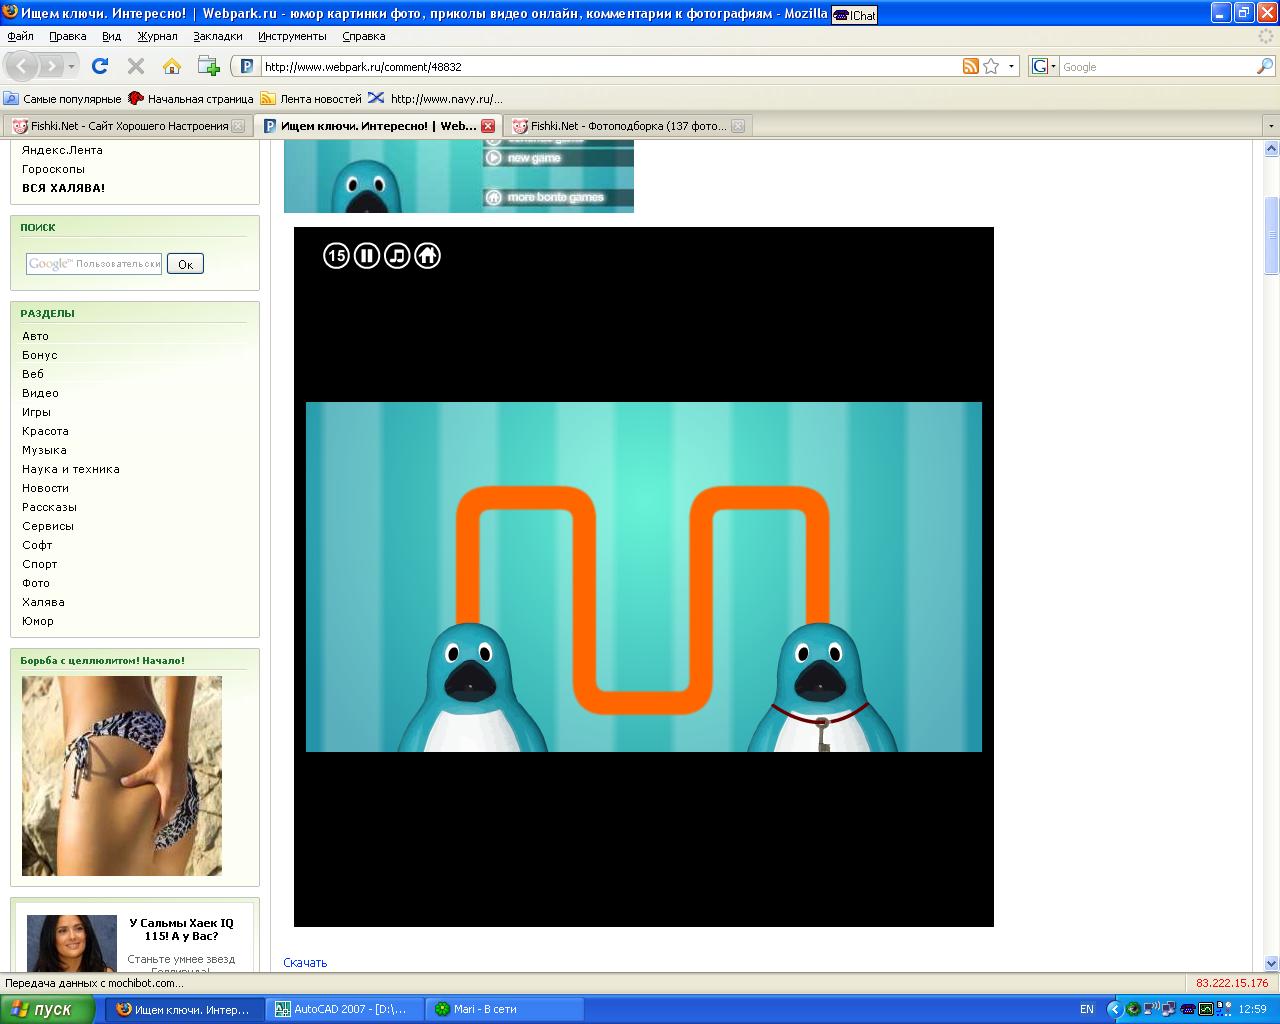
Task: Open the Юмор section link
Action: point(38,621)
